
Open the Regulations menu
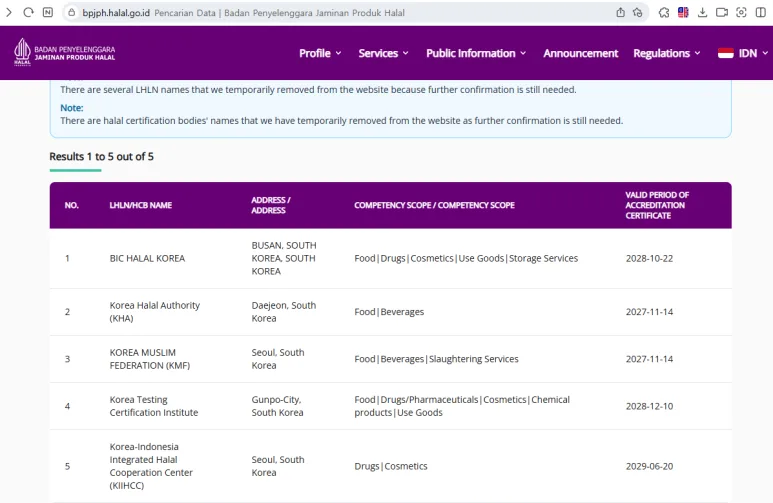click(666, 53)
